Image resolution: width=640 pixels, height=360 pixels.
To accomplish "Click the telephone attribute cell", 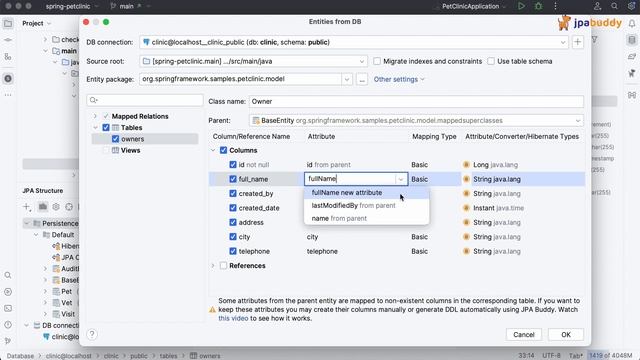I will [322, 251].
